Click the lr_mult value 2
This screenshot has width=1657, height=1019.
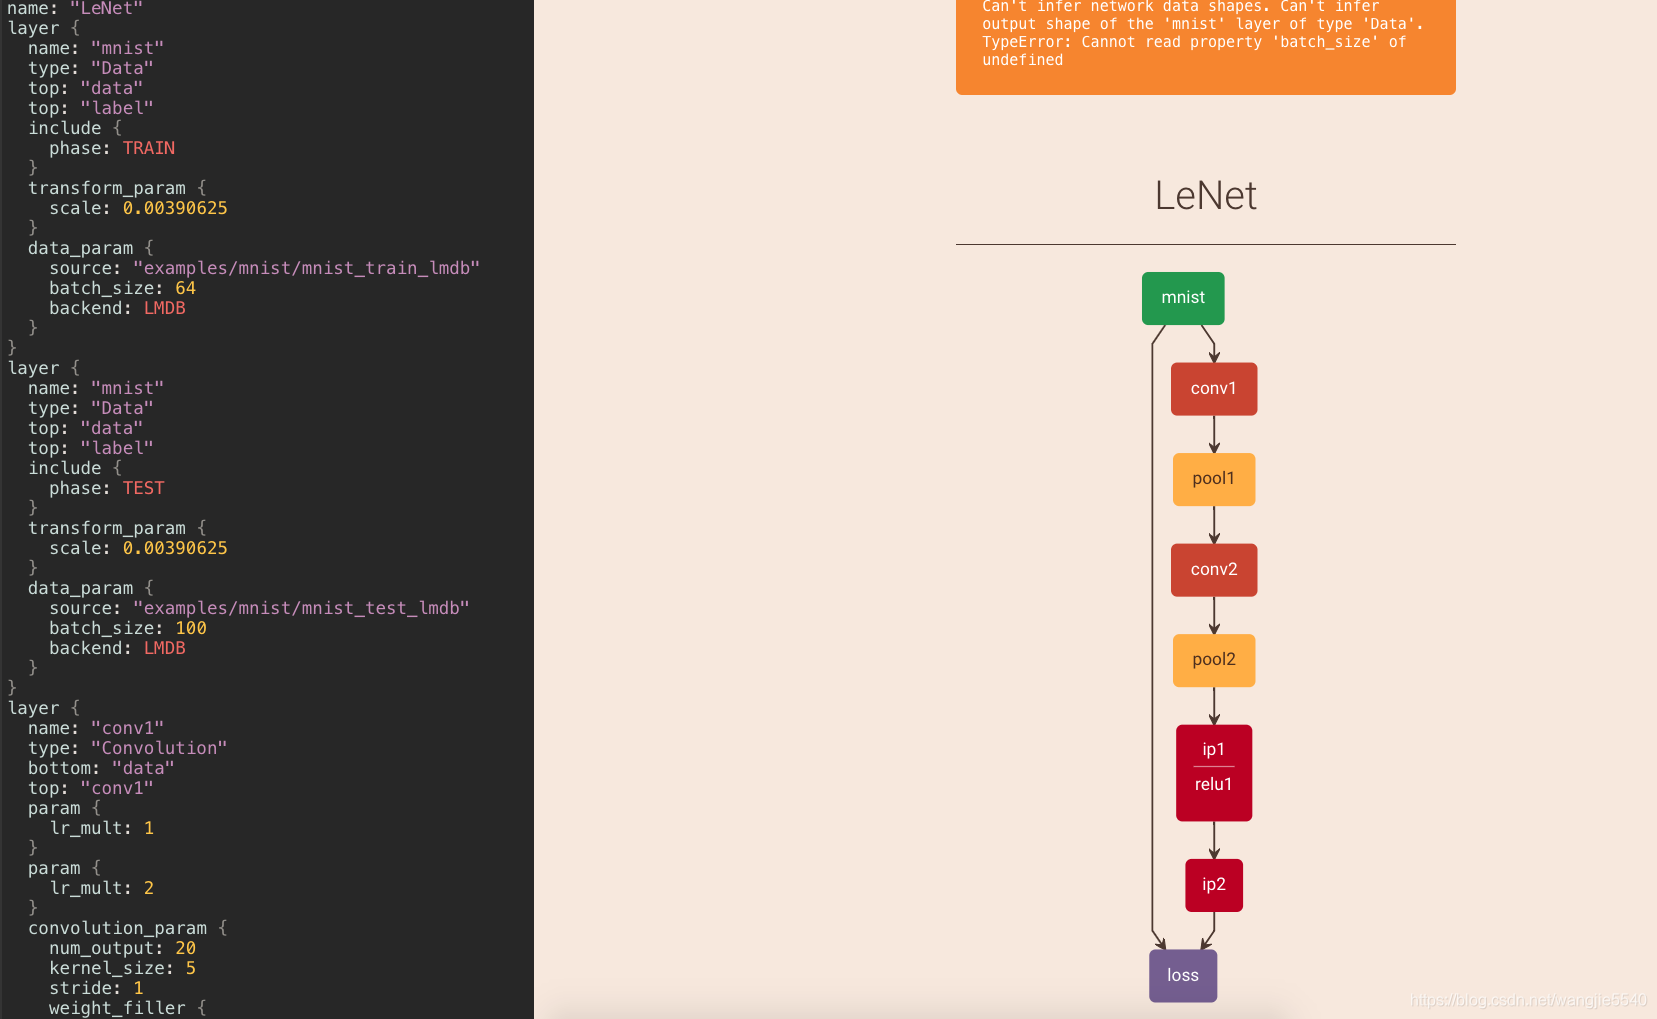(149, 888)
